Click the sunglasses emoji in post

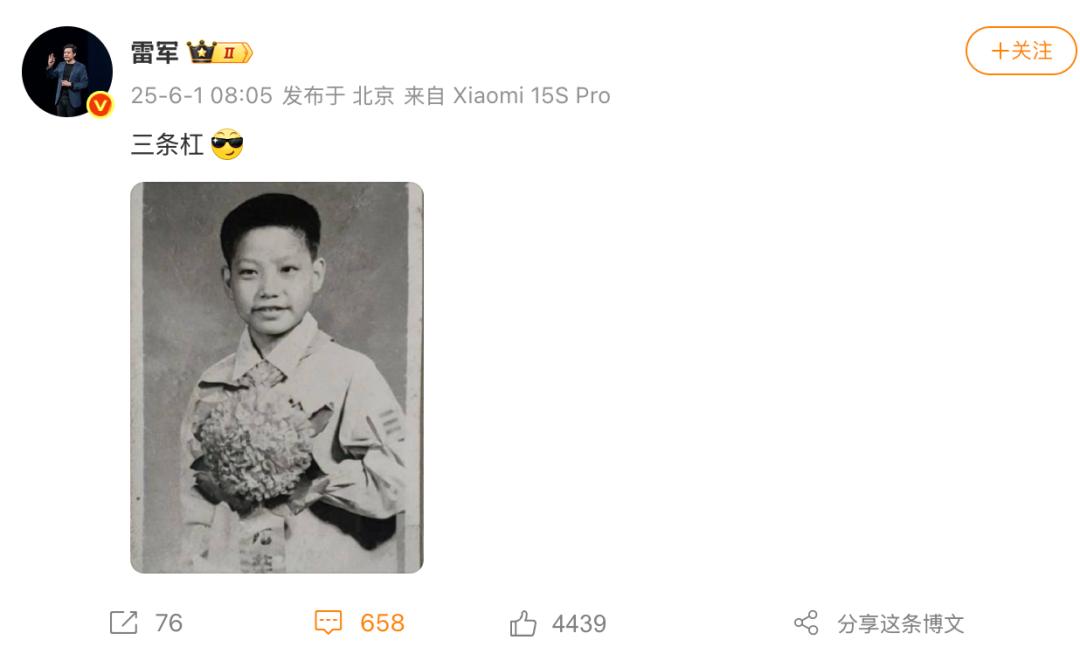click(227, 145)
